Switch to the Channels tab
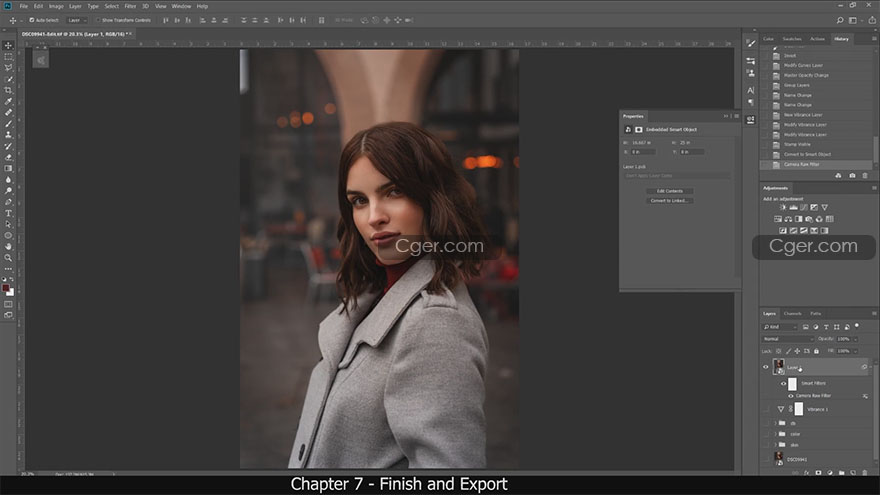Screen dimensions: 880x495 coord(792,313)
